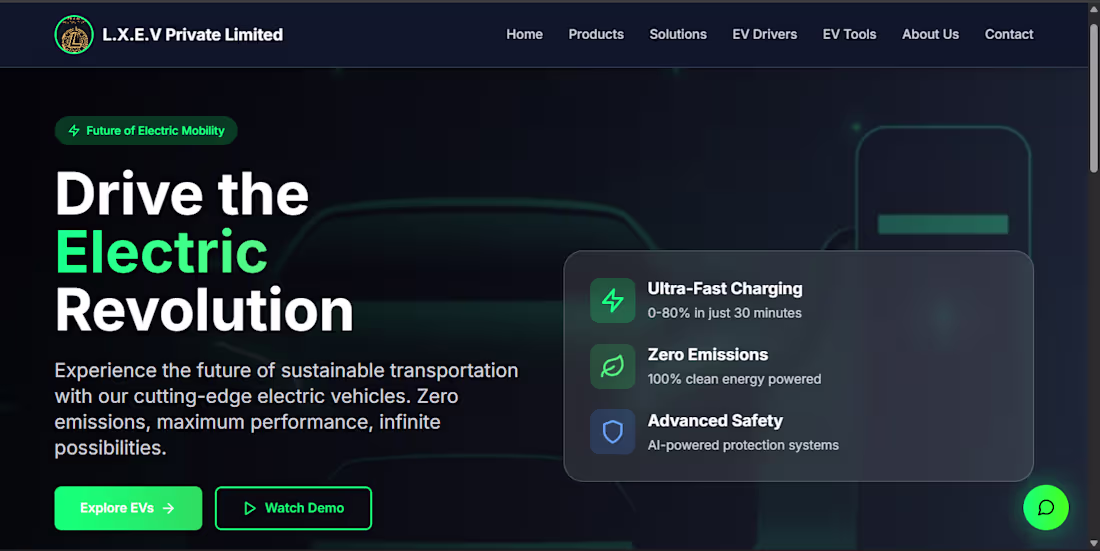
Task: Click the Zero Emissions heading
Action: click(708, 354)
